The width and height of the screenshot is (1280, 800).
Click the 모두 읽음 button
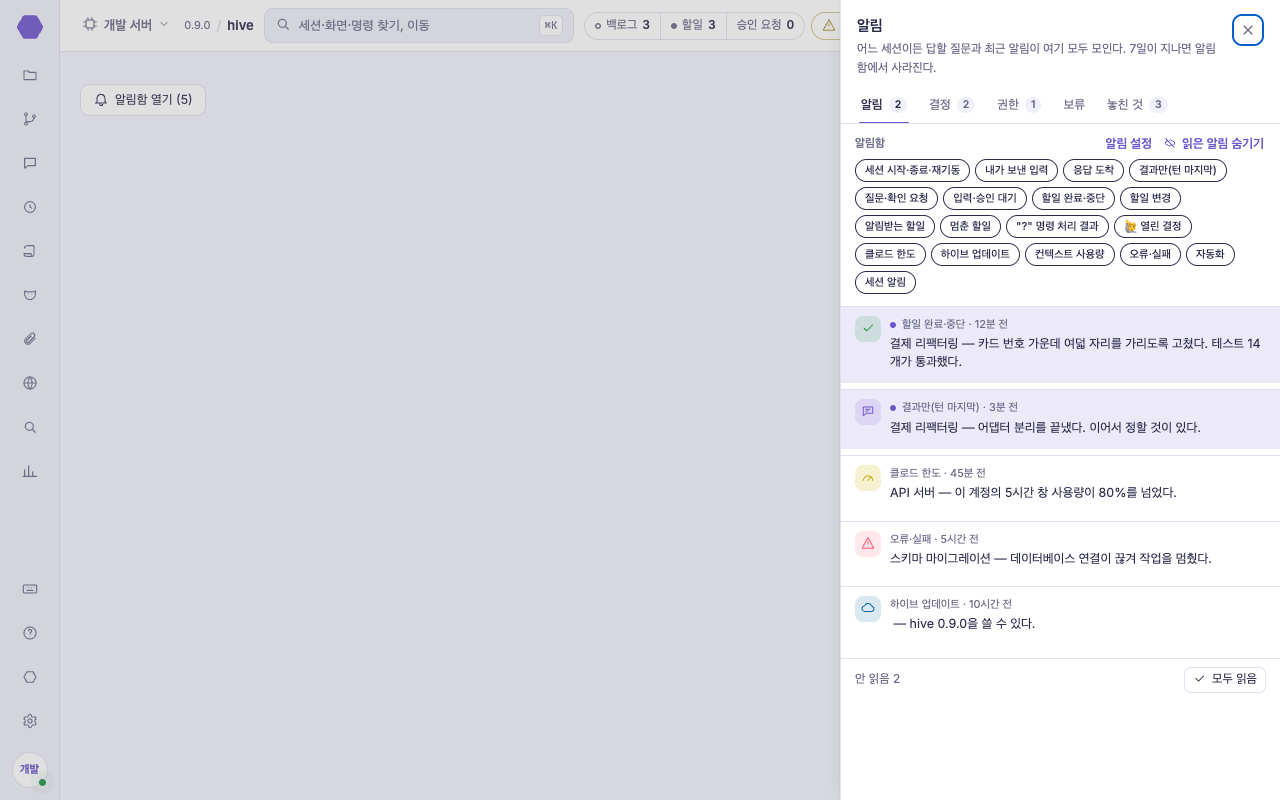pyautogui.click(x=1225, y=679)
